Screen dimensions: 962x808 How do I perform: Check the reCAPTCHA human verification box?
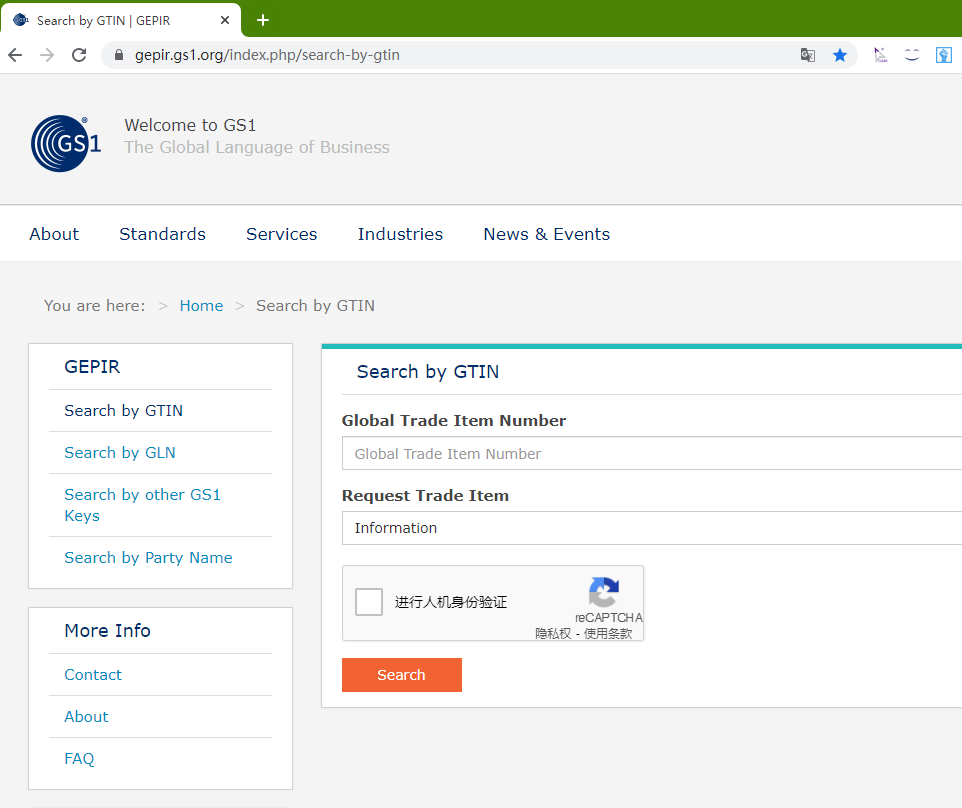tap(369, 602)
